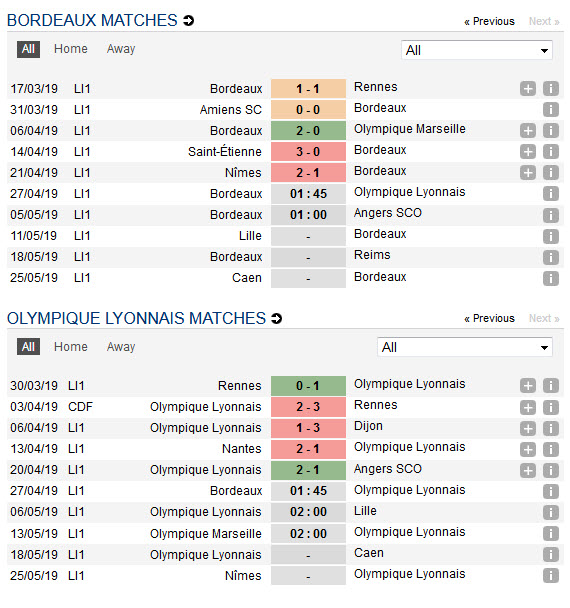Image resolution: width=570 pixels, height=608 pixels.
Task: Expand Bordeaux vs Olympique Marseille plus icon
Action: pos(528,131)
